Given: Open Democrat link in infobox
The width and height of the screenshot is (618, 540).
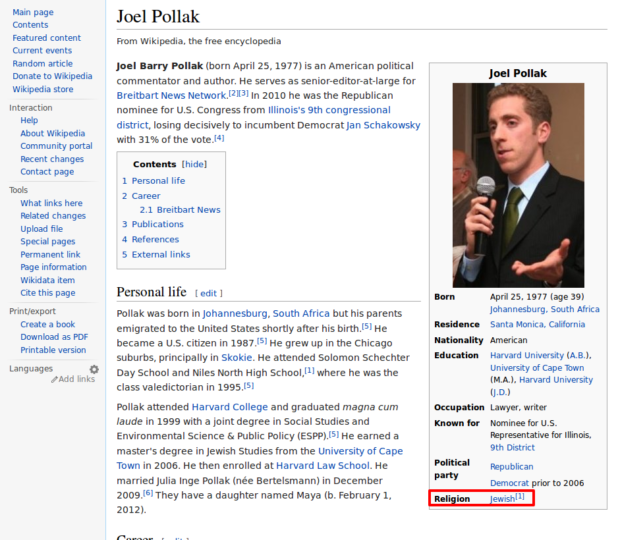Looking at the screenshot, I should 509,483.
